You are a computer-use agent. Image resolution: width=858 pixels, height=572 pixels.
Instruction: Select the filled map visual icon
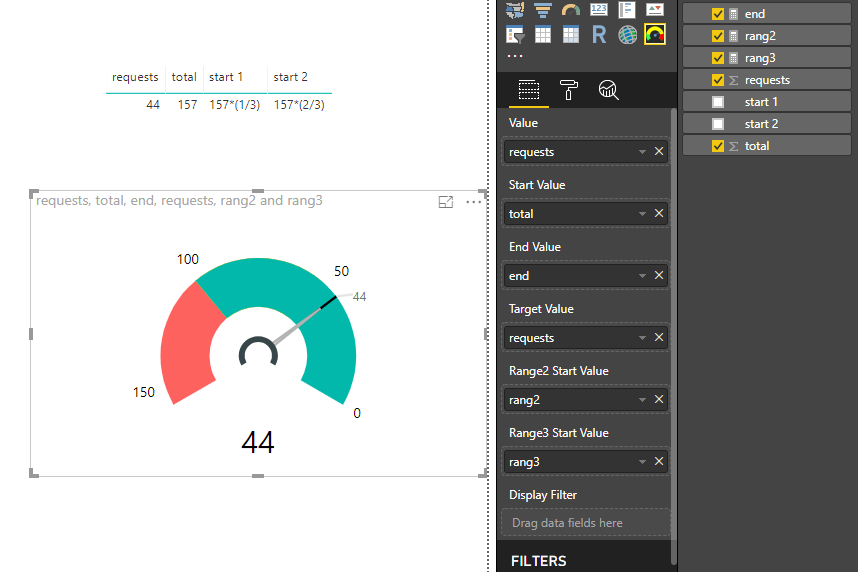coord(515,9)
